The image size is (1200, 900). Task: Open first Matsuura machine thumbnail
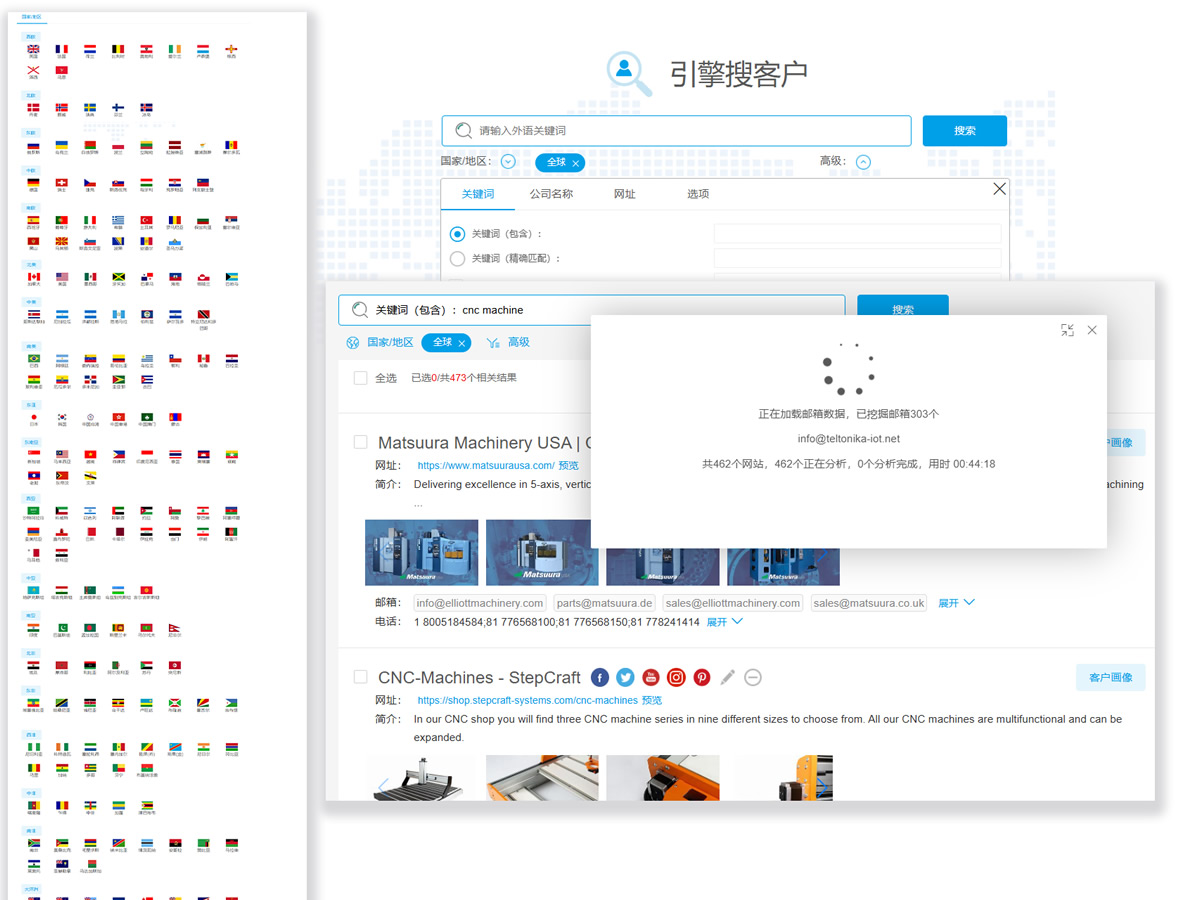point(422,552)
